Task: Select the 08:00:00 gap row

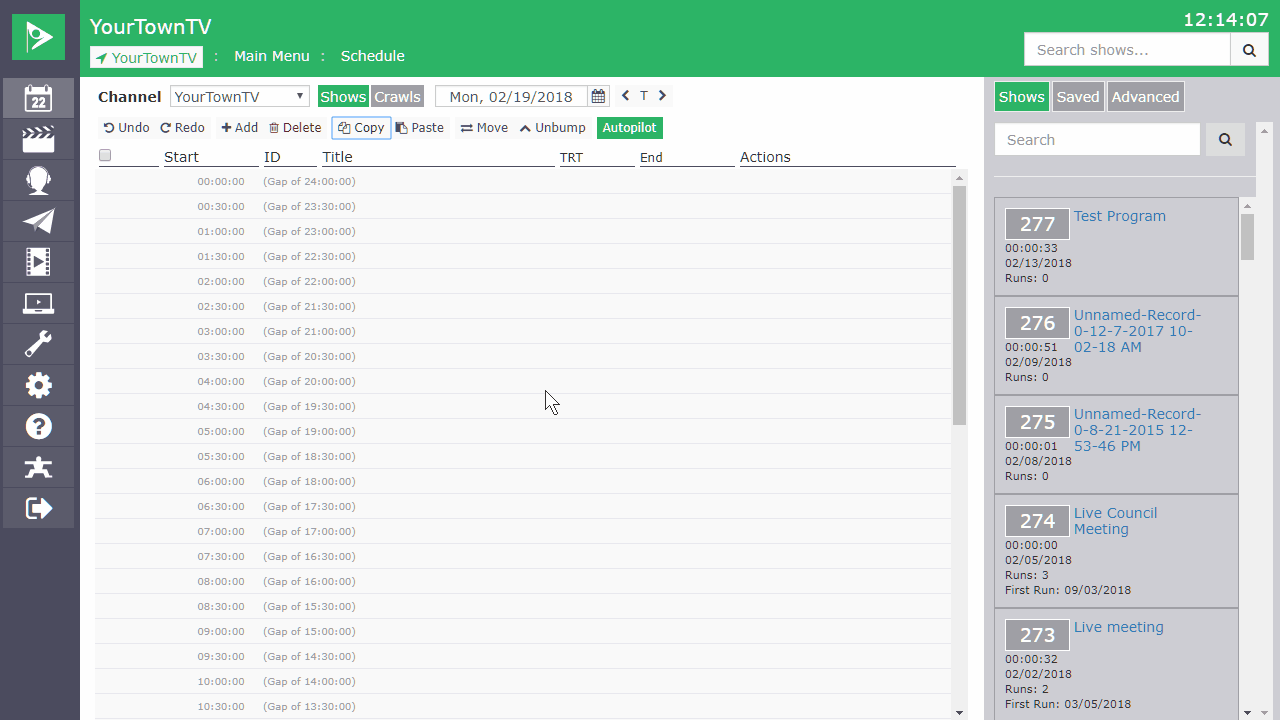Action: 523,581
